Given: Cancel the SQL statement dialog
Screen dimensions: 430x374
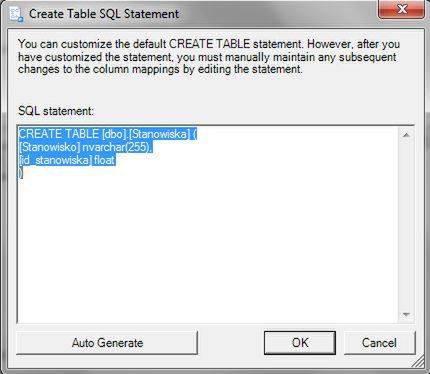Looking at the screenshot, I should [x=379, y=343].
